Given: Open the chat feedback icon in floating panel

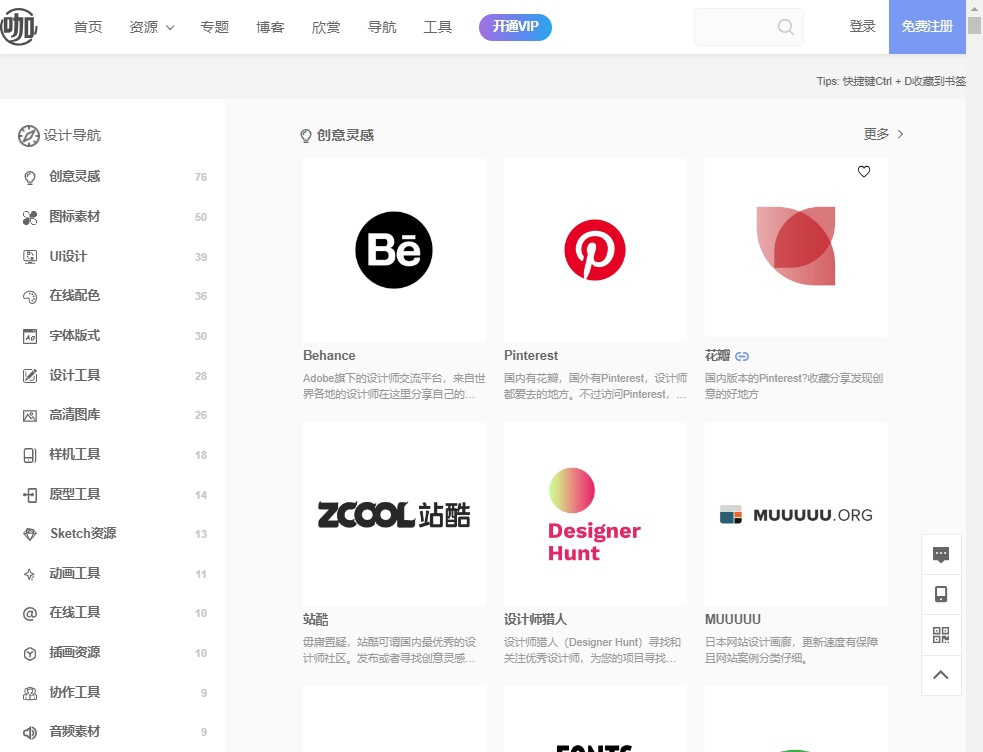Looking at the screenshot, I should (941, 555).
